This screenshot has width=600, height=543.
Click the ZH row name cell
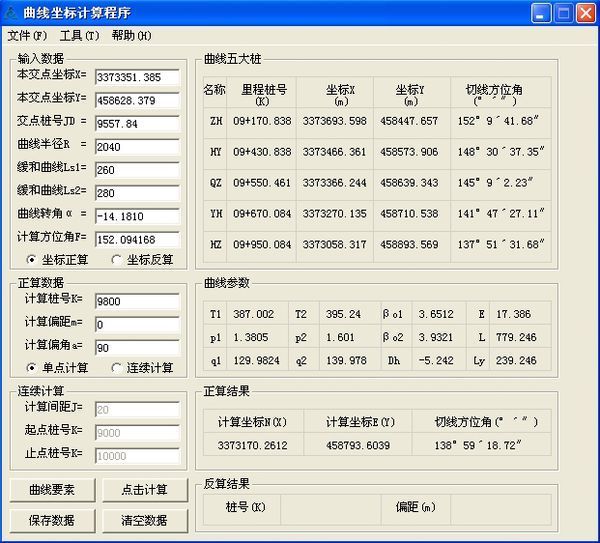(x=215, y=121)
